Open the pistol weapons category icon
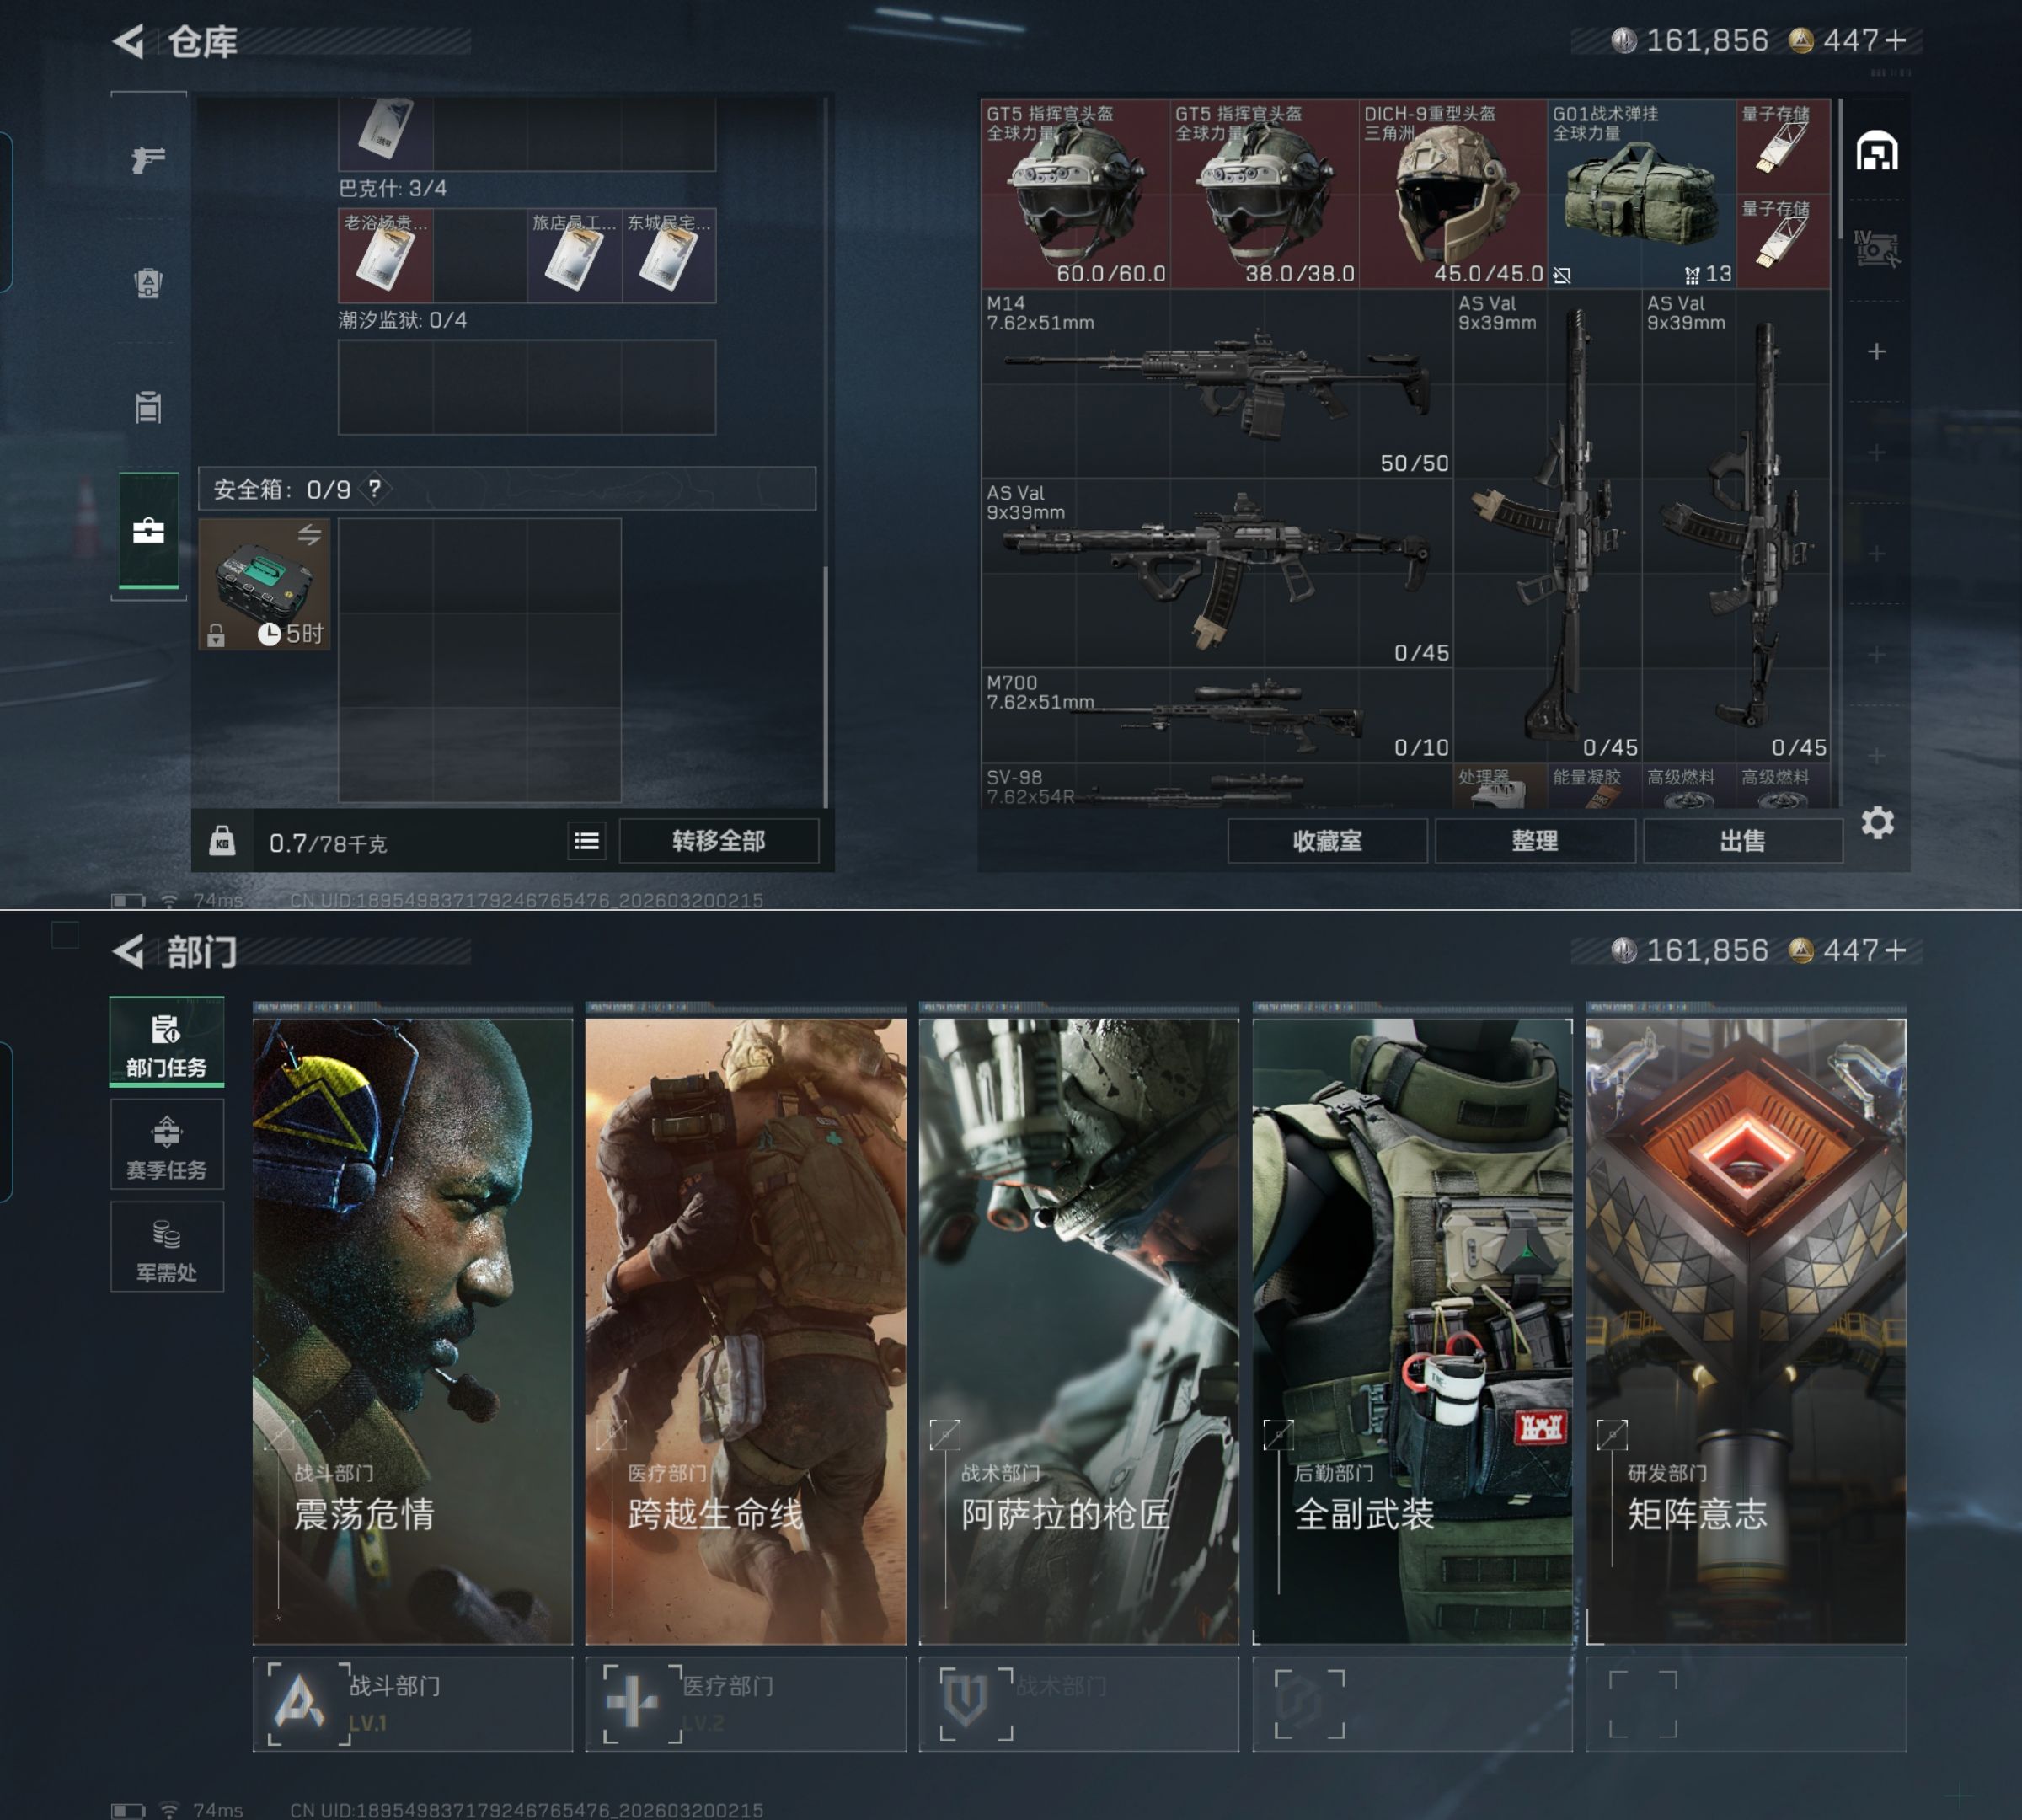 (148, 159)
